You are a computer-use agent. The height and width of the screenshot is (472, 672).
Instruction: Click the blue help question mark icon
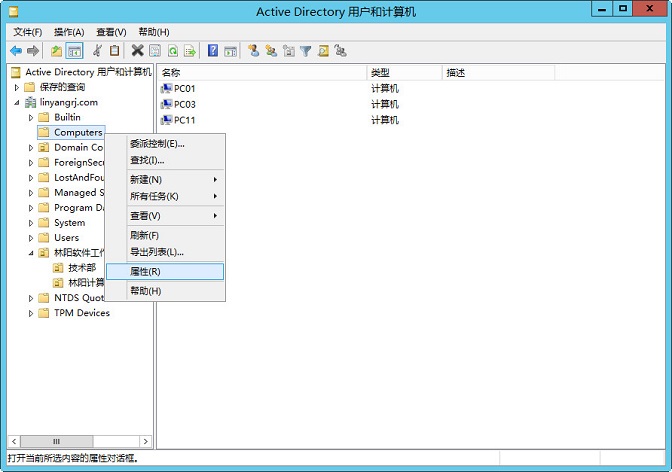pos(213,51)
